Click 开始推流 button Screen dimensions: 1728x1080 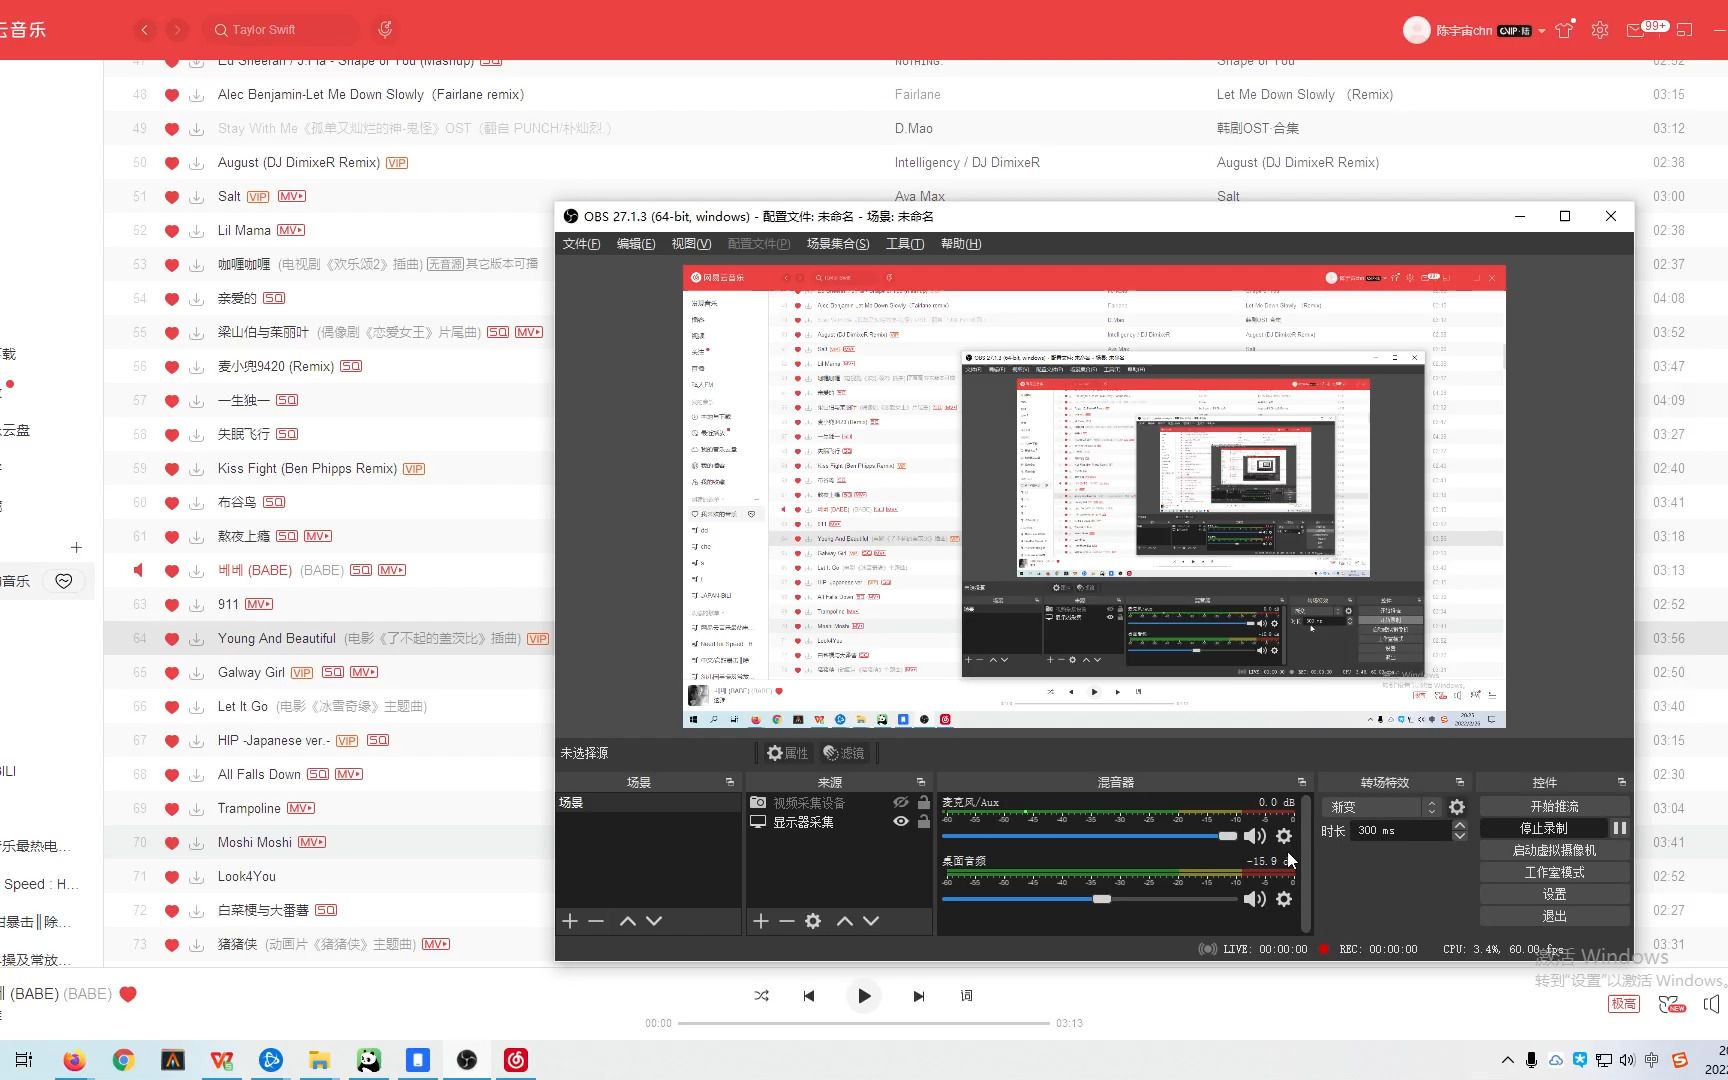[x=1554, y=806]
